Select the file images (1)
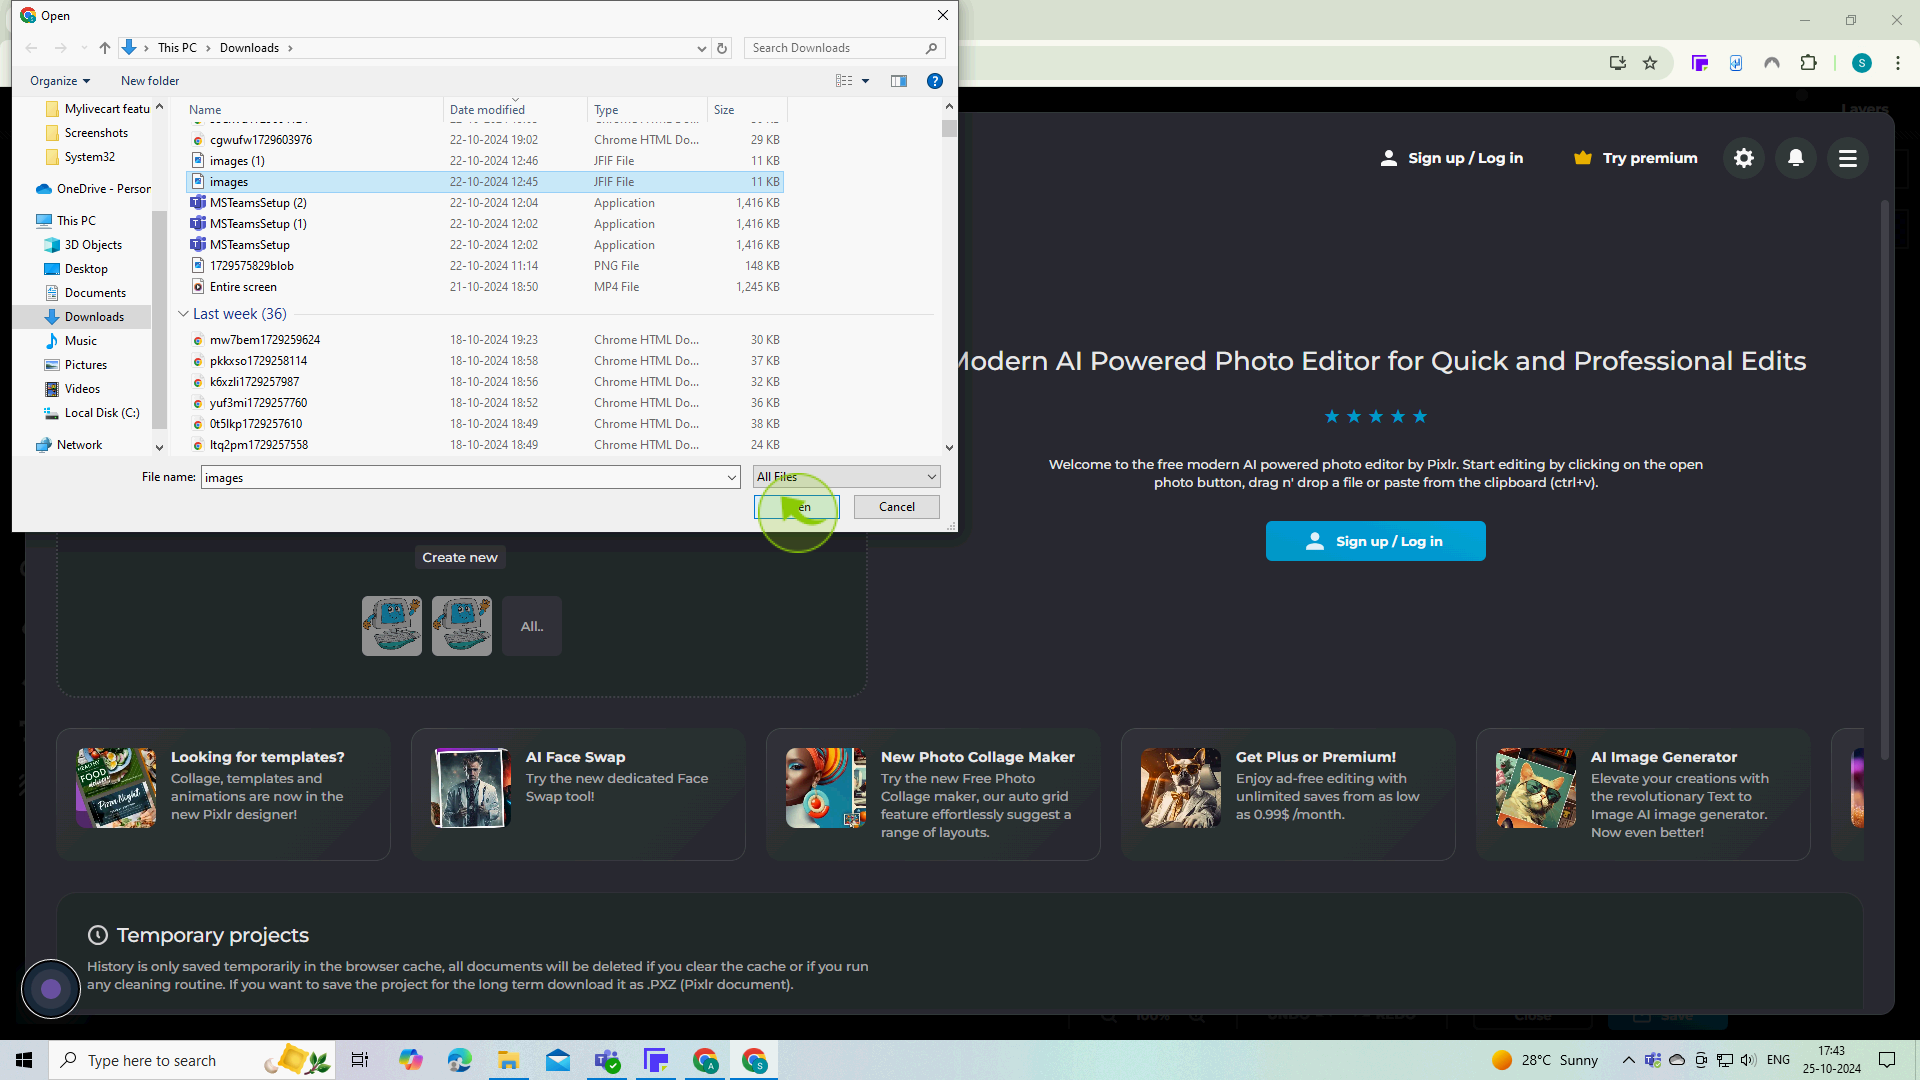The height and width of the screenshot is (1080, 1920). [484, 161]
